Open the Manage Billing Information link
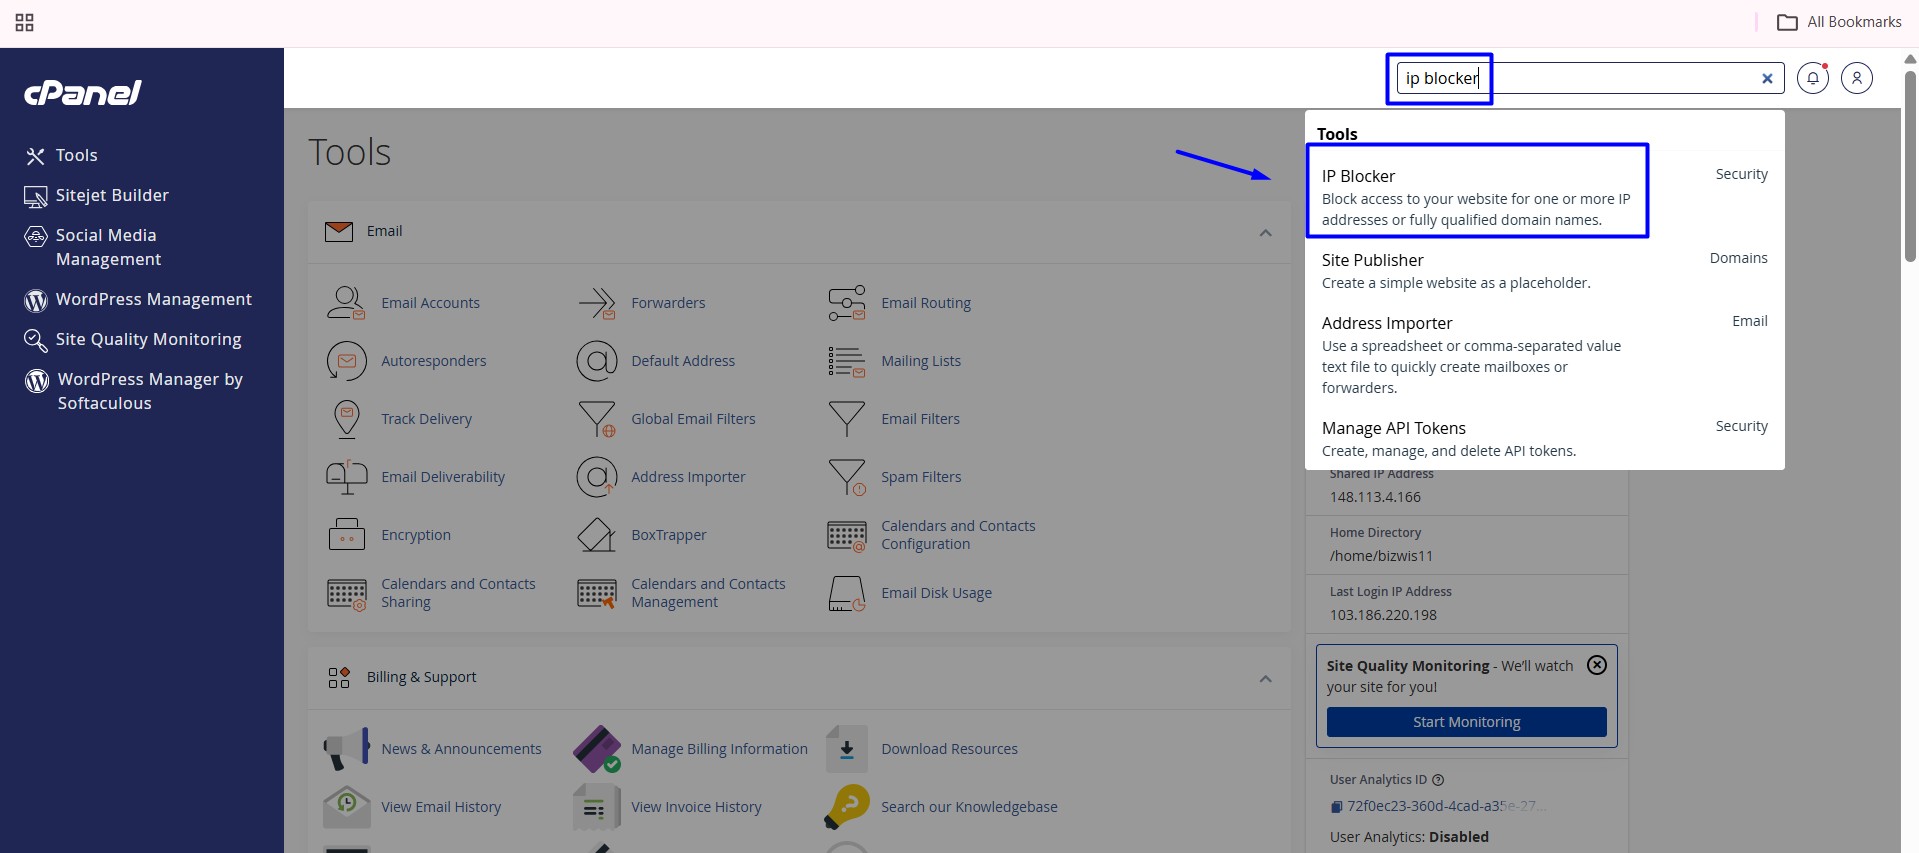The image size is (1919, 853). 719,749
